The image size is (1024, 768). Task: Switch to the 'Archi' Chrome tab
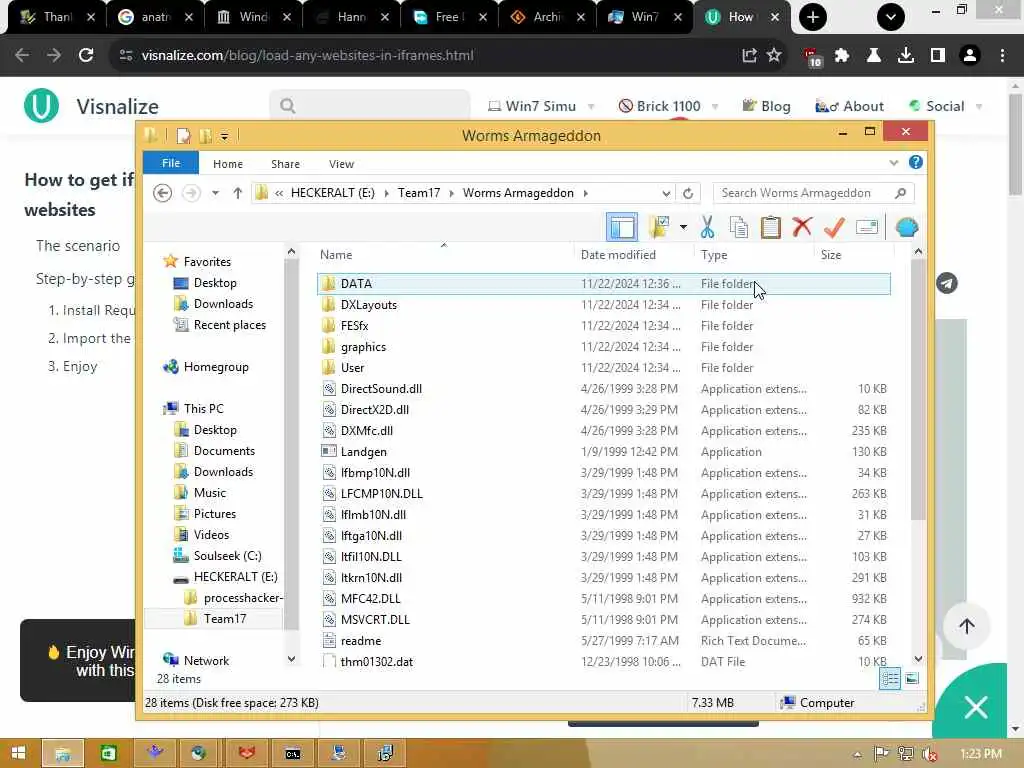[x=546, y=17]
